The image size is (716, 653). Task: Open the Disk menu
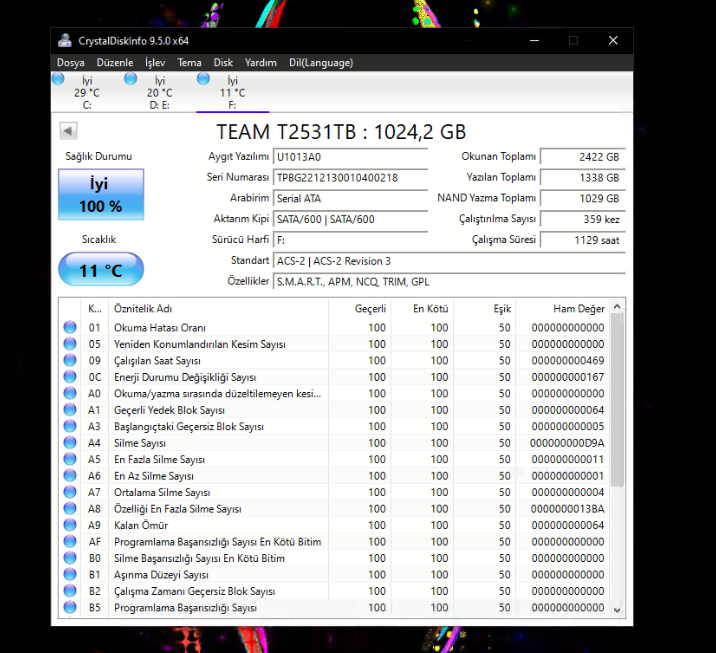223,63
